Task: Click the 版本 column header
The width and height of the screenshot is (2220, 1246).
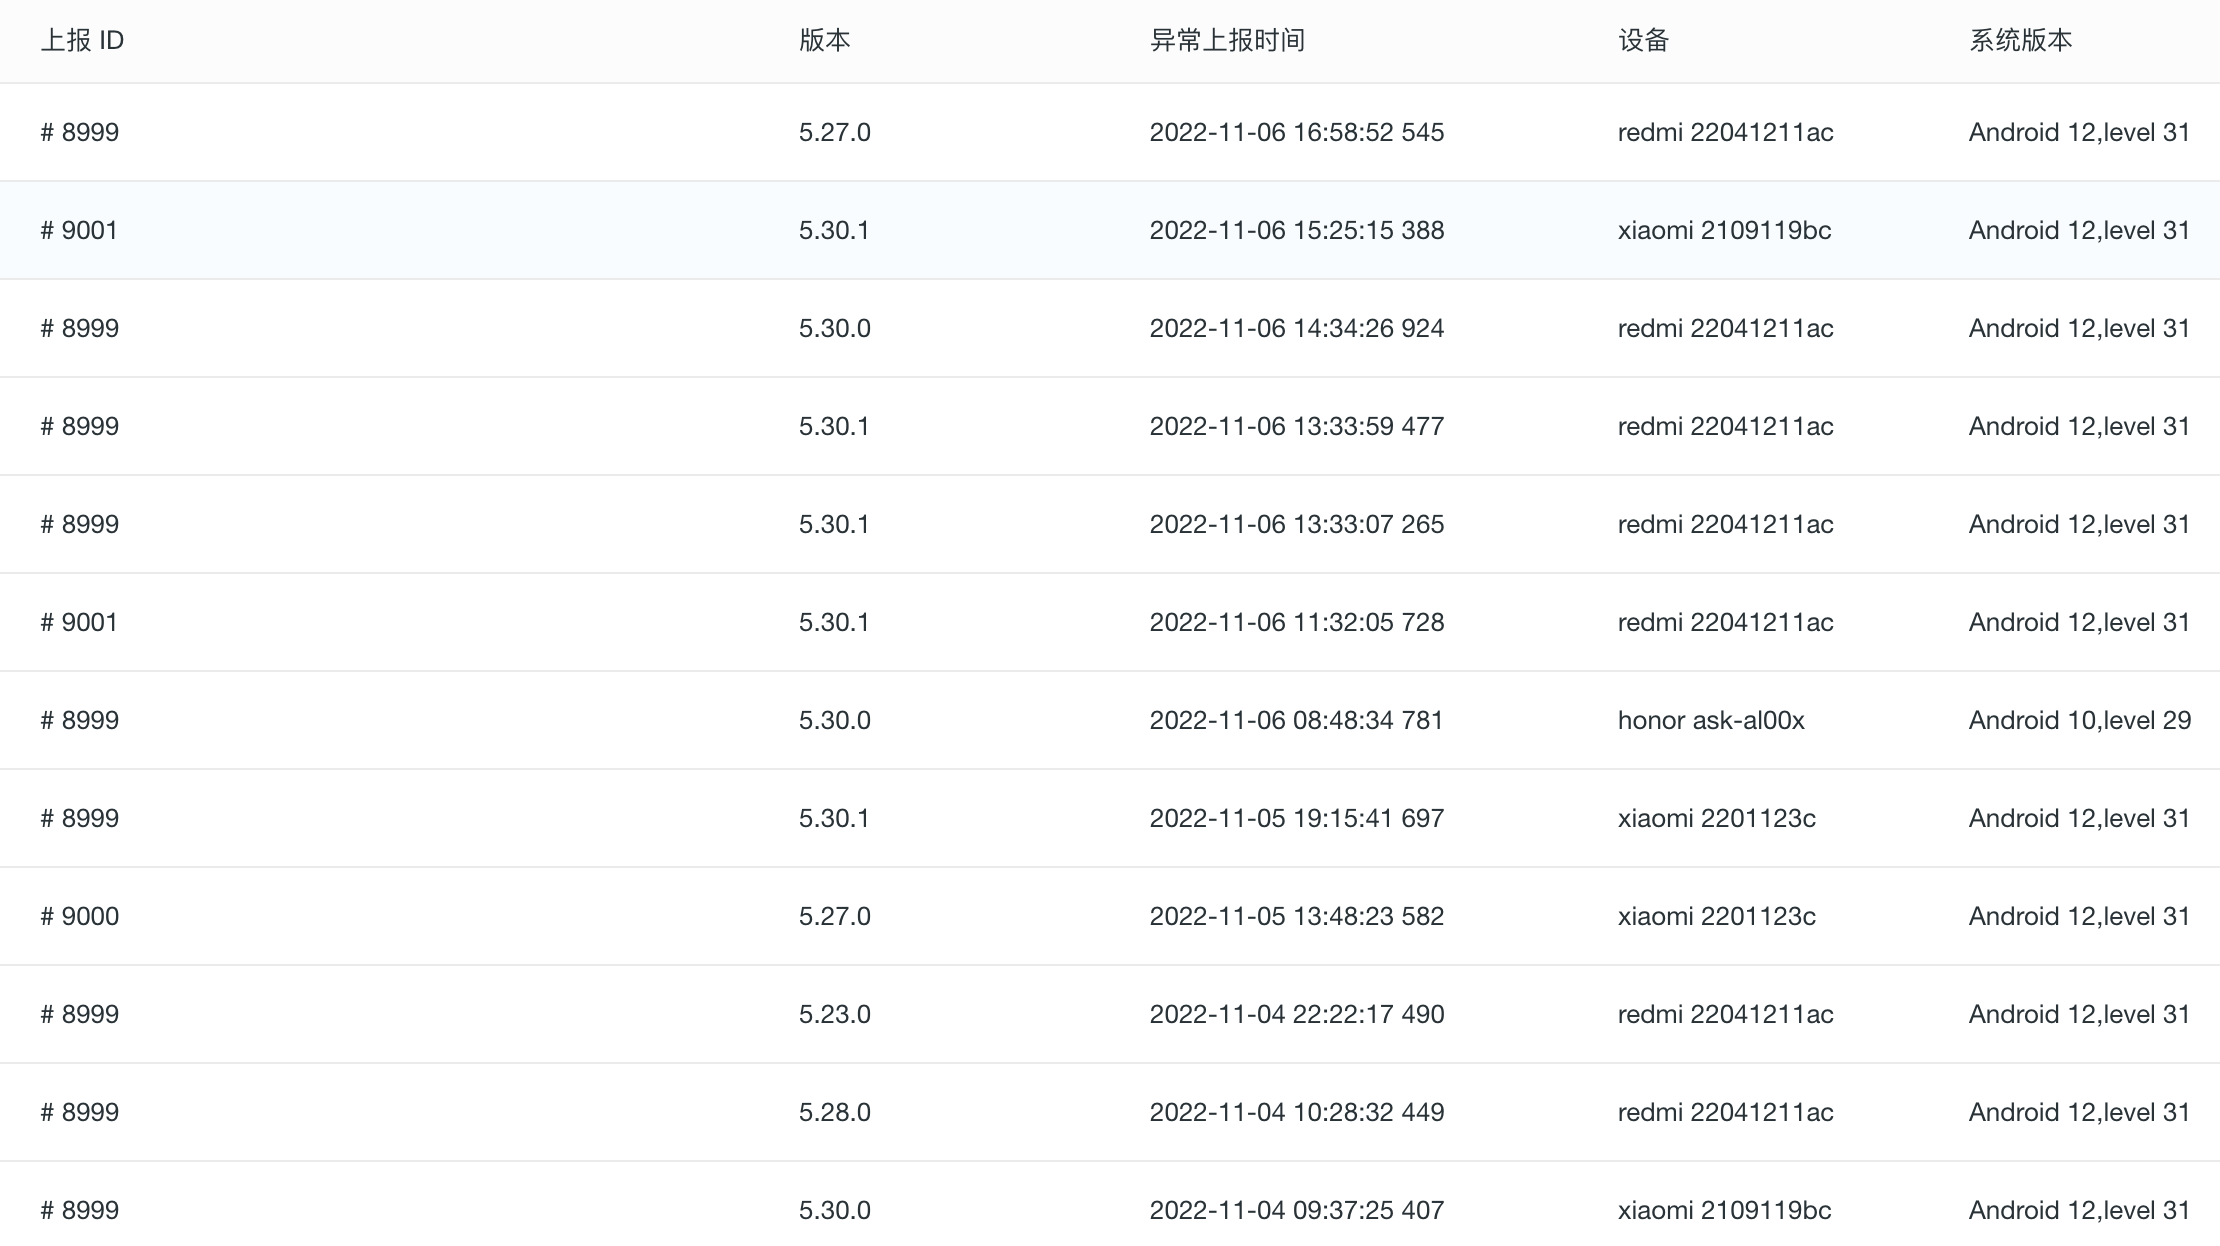Action: (x=824, y=40)
